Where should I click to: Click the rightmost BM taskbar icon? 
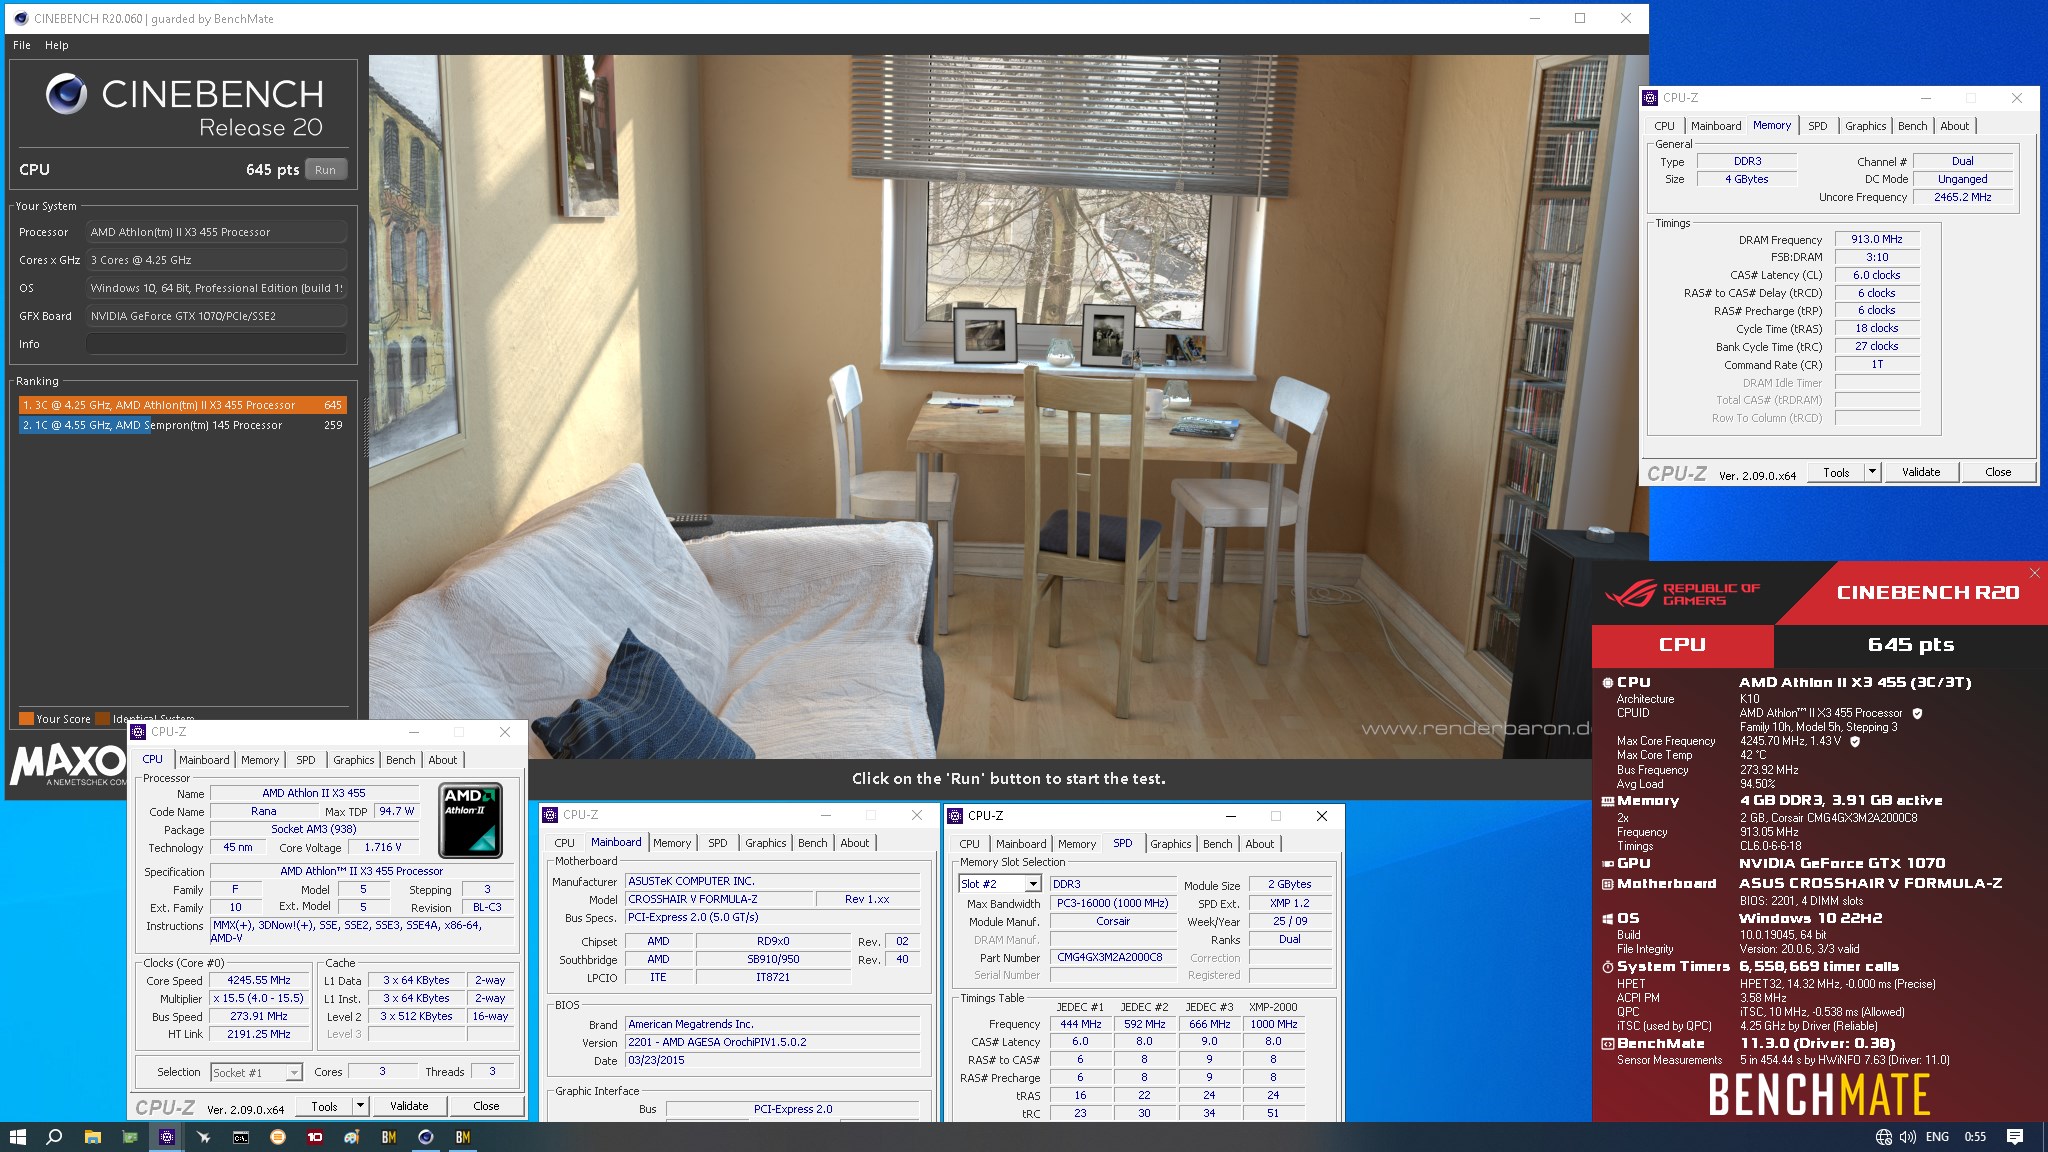click(x=463, y=1137)
